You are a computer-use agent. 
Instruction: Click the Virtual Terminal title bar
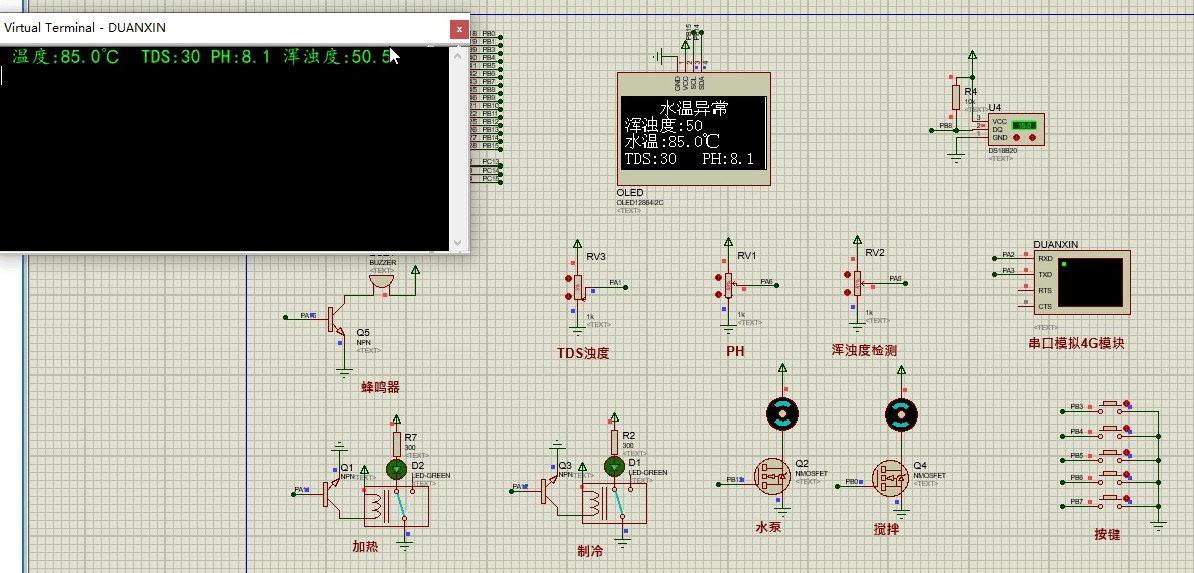pyautogui.click(x=200, y=29)
